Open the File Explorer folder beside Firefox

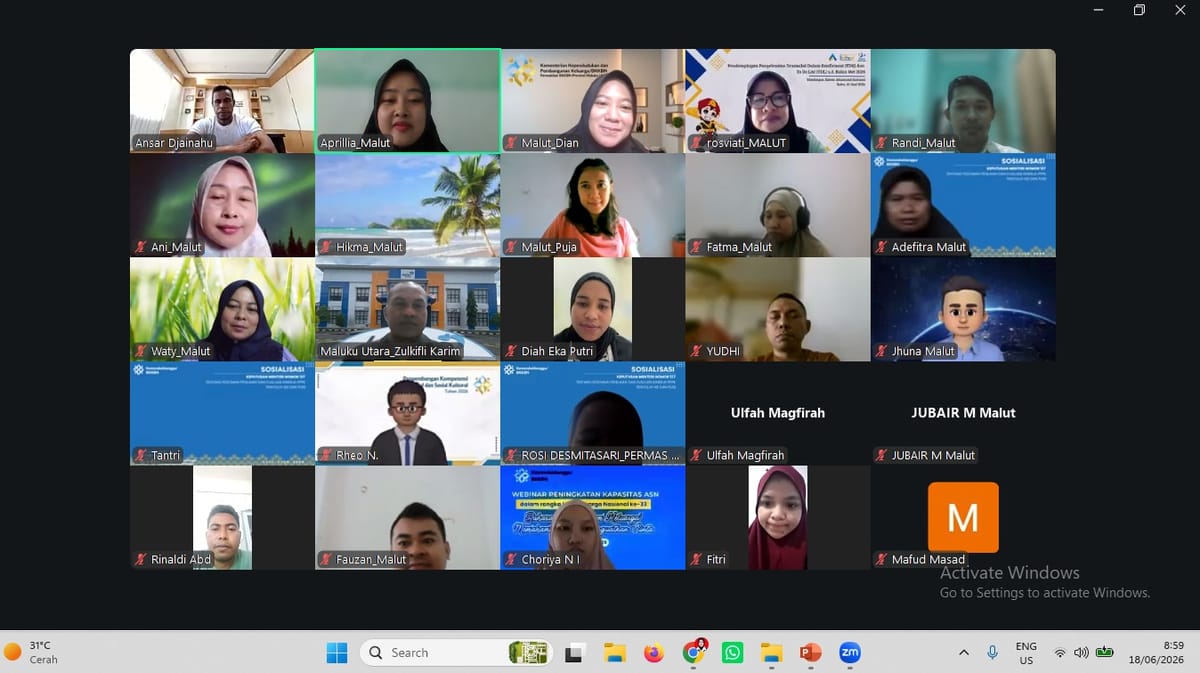614,653
